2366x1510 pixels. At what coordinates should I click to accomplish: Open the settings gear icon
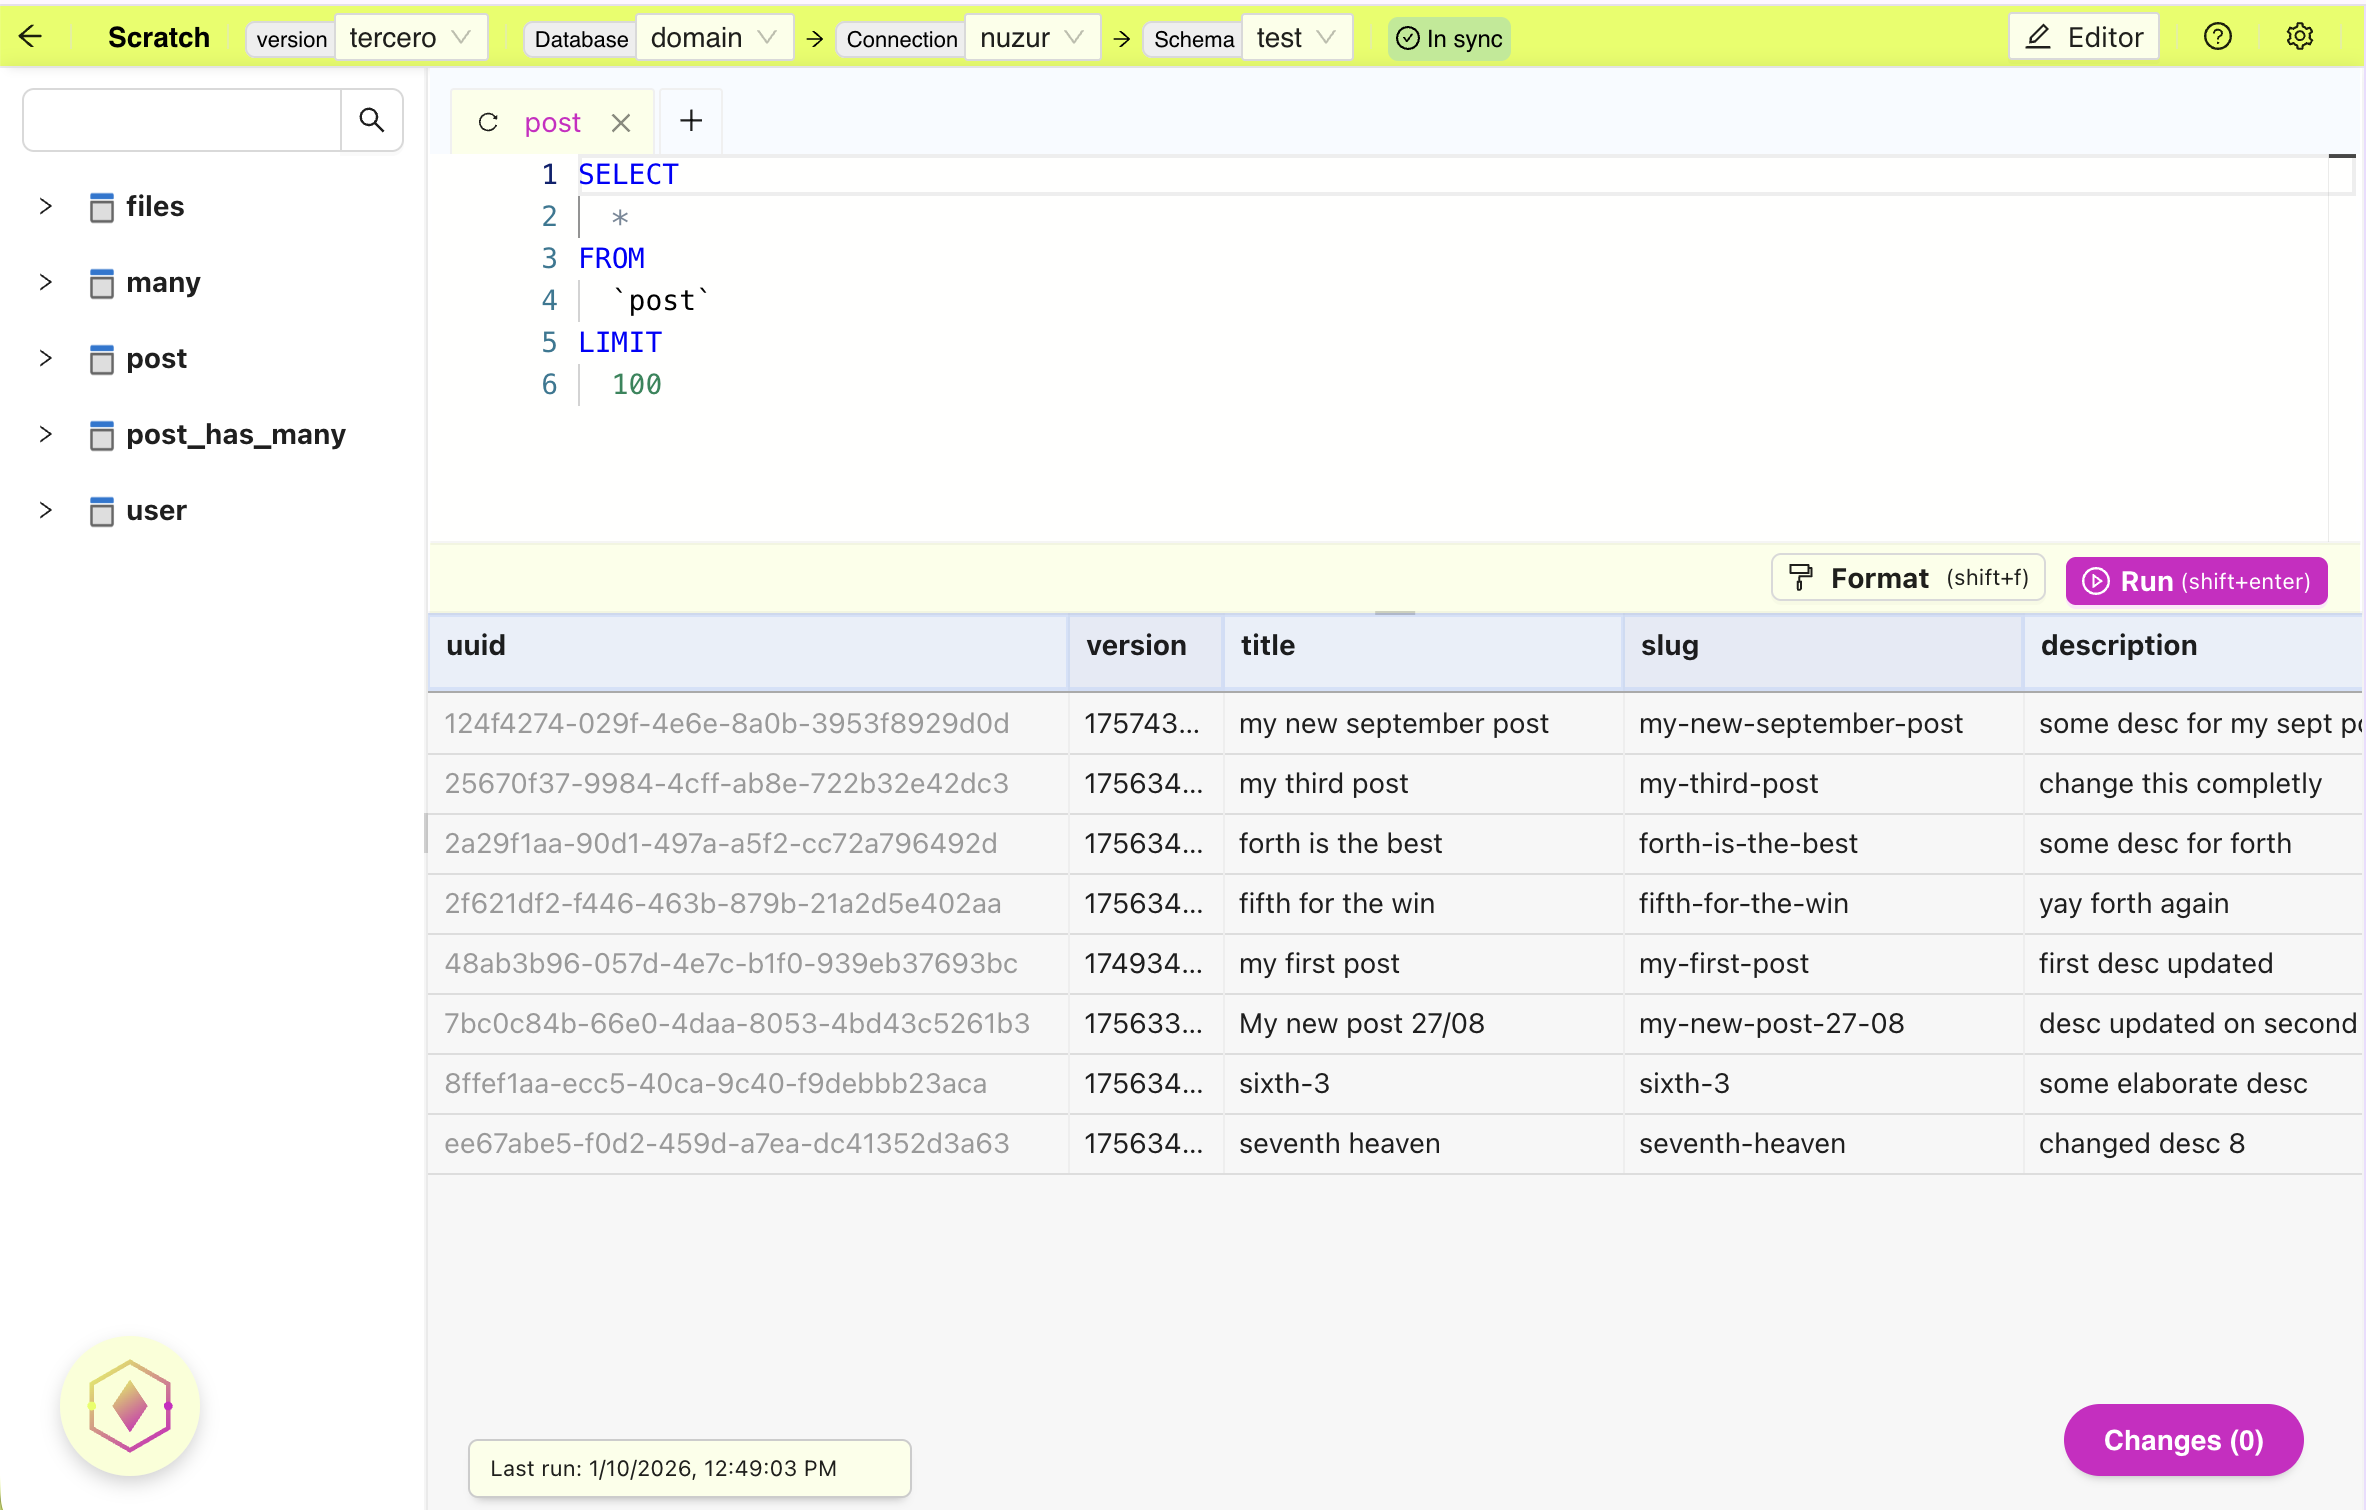(x=2299, y=36)
